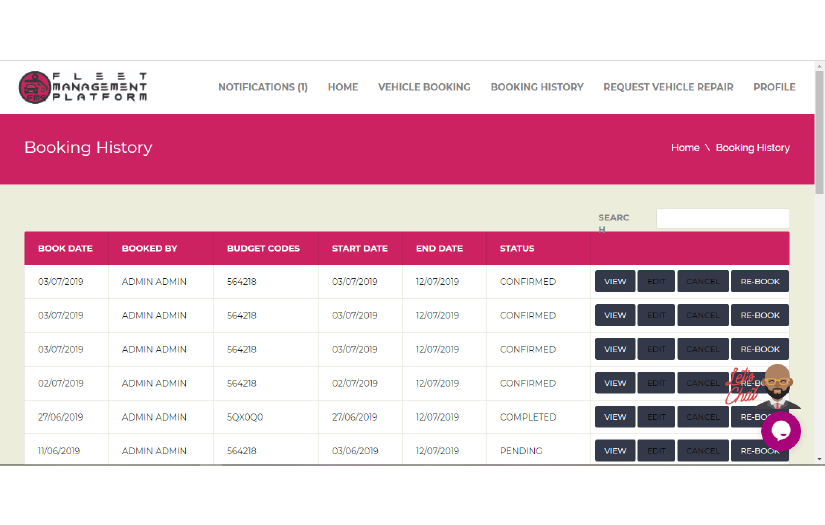
Task: Click the COMPLETED status cell
Action: 528,417
